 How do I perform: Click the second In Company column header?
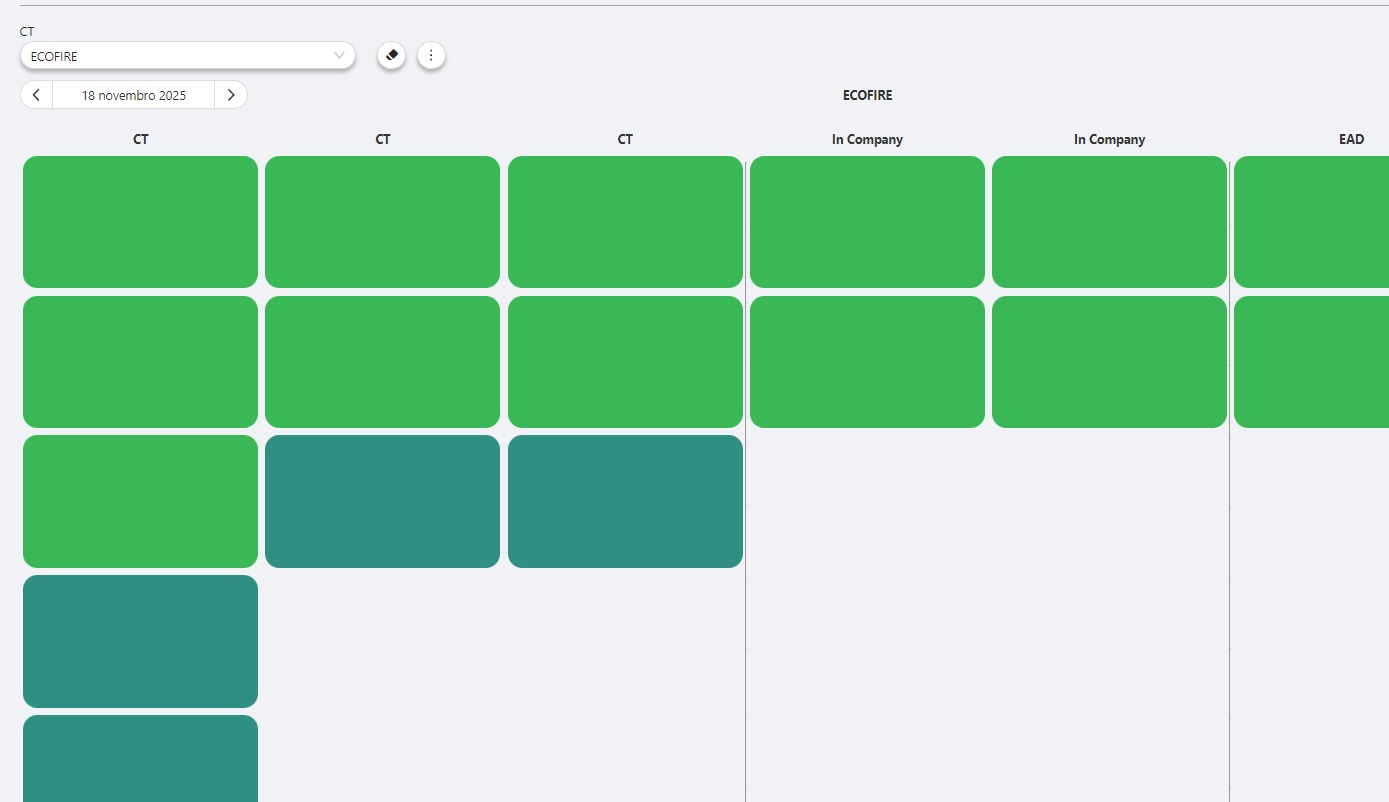1109,139
